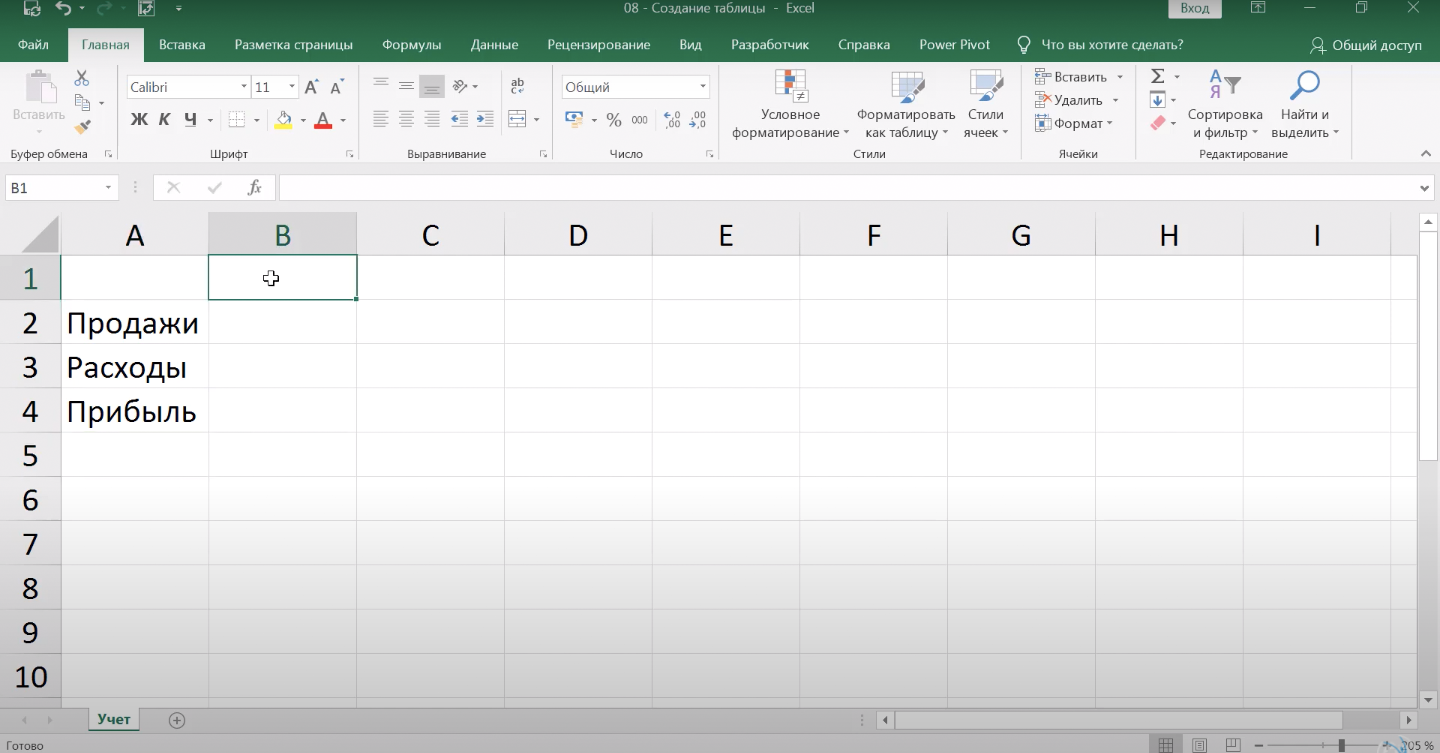Image resolution: width=1440 pixels, height=753 pixels.
Task: Increase font size with large A
Action: 312,87
